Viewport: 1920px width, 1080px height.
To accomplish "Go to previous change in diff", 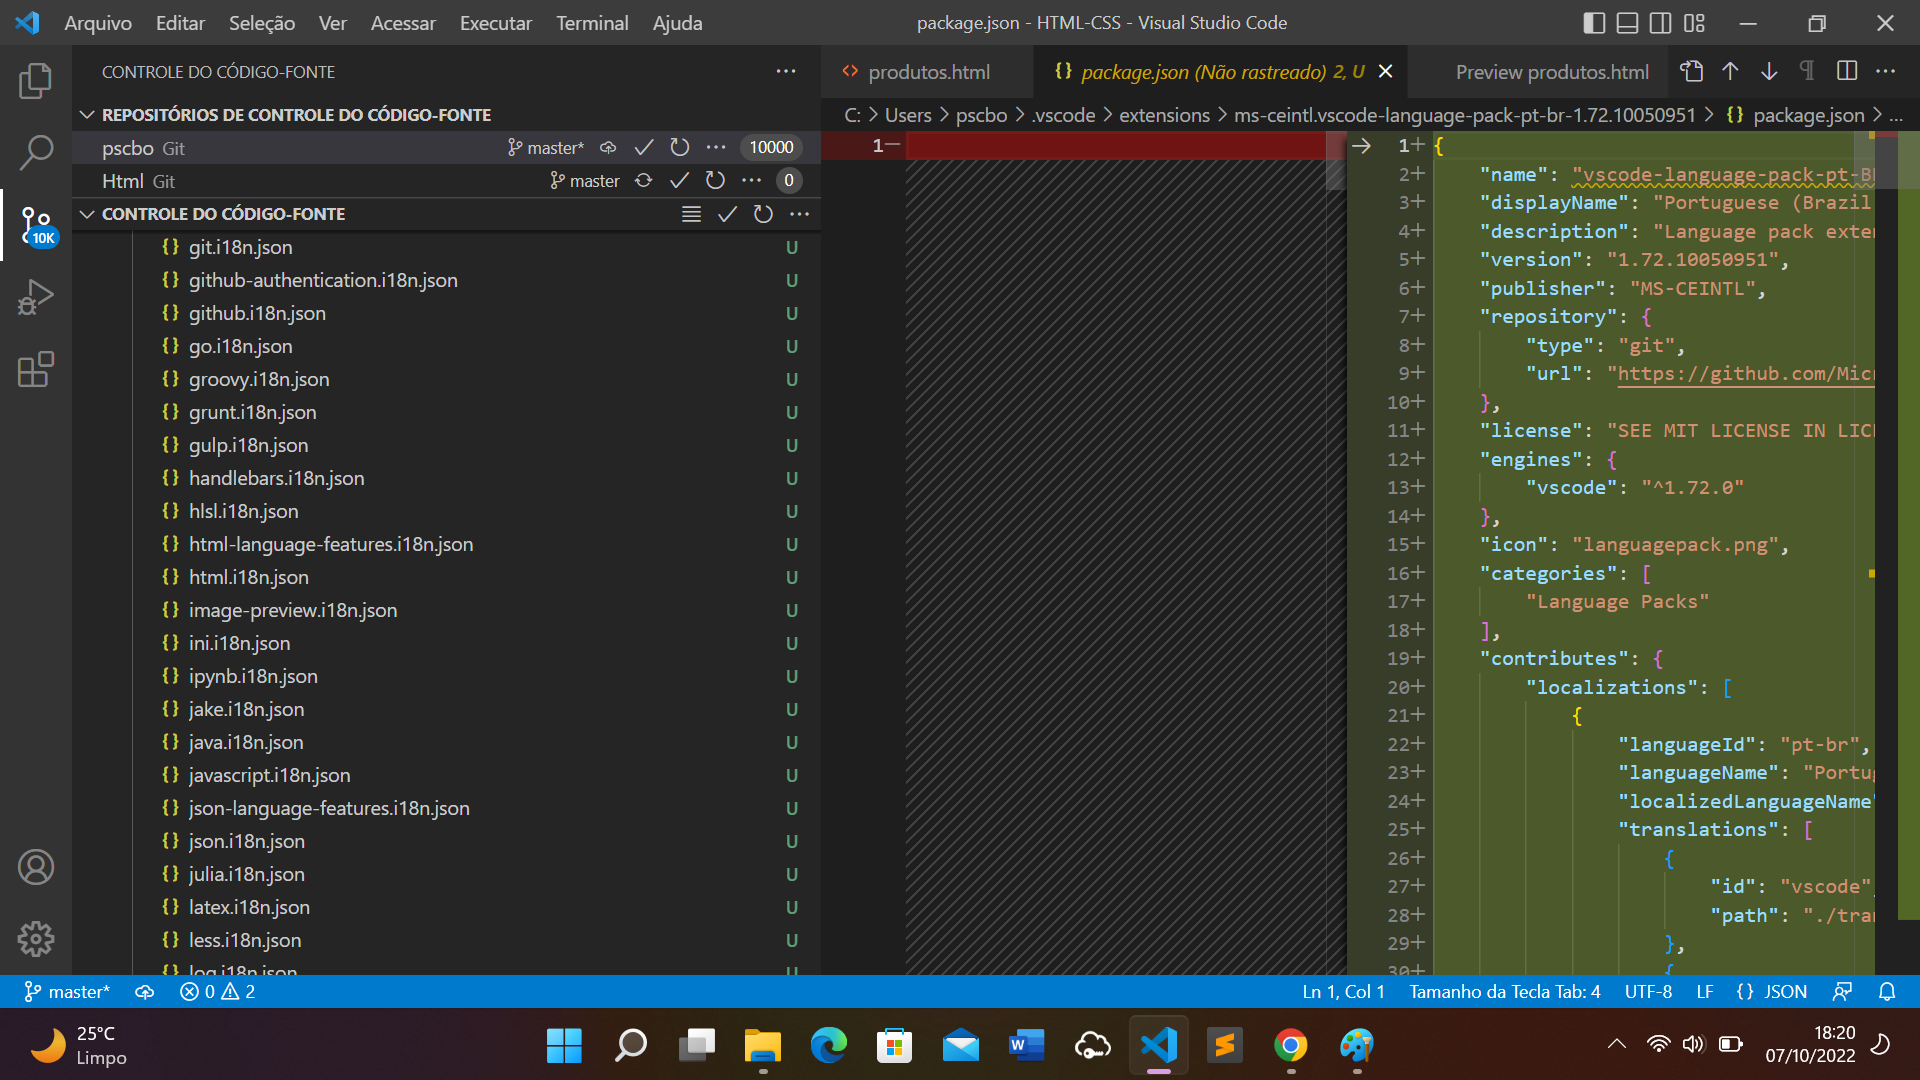I will pyautogui.click(x=1730, y=71).
